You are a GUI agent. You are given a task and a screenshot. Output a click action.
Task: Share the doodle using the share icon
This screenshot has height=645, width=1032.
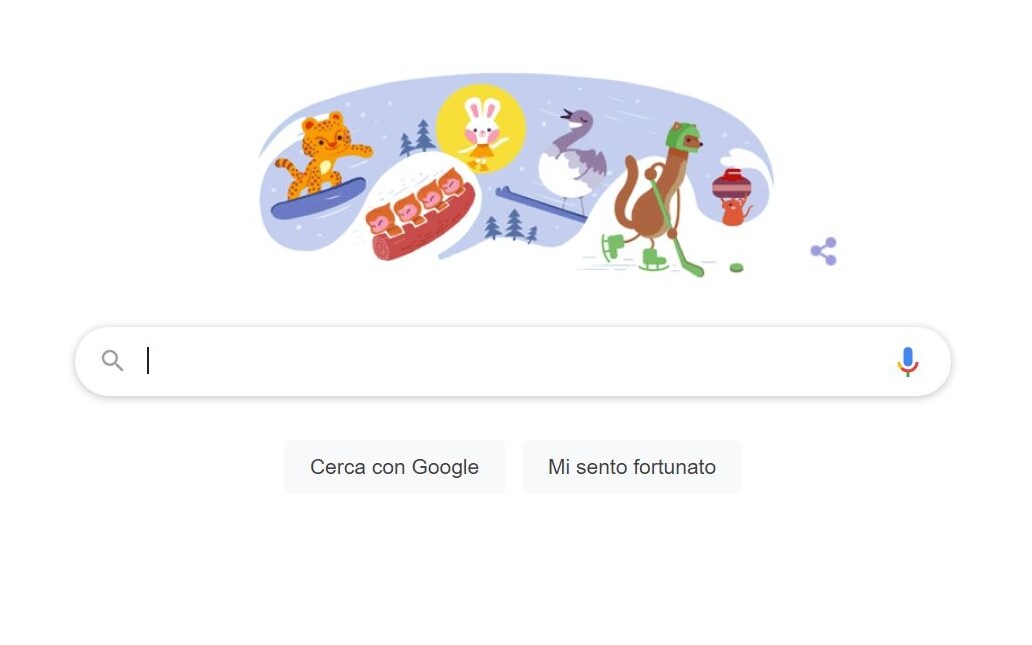pos(824,251)
